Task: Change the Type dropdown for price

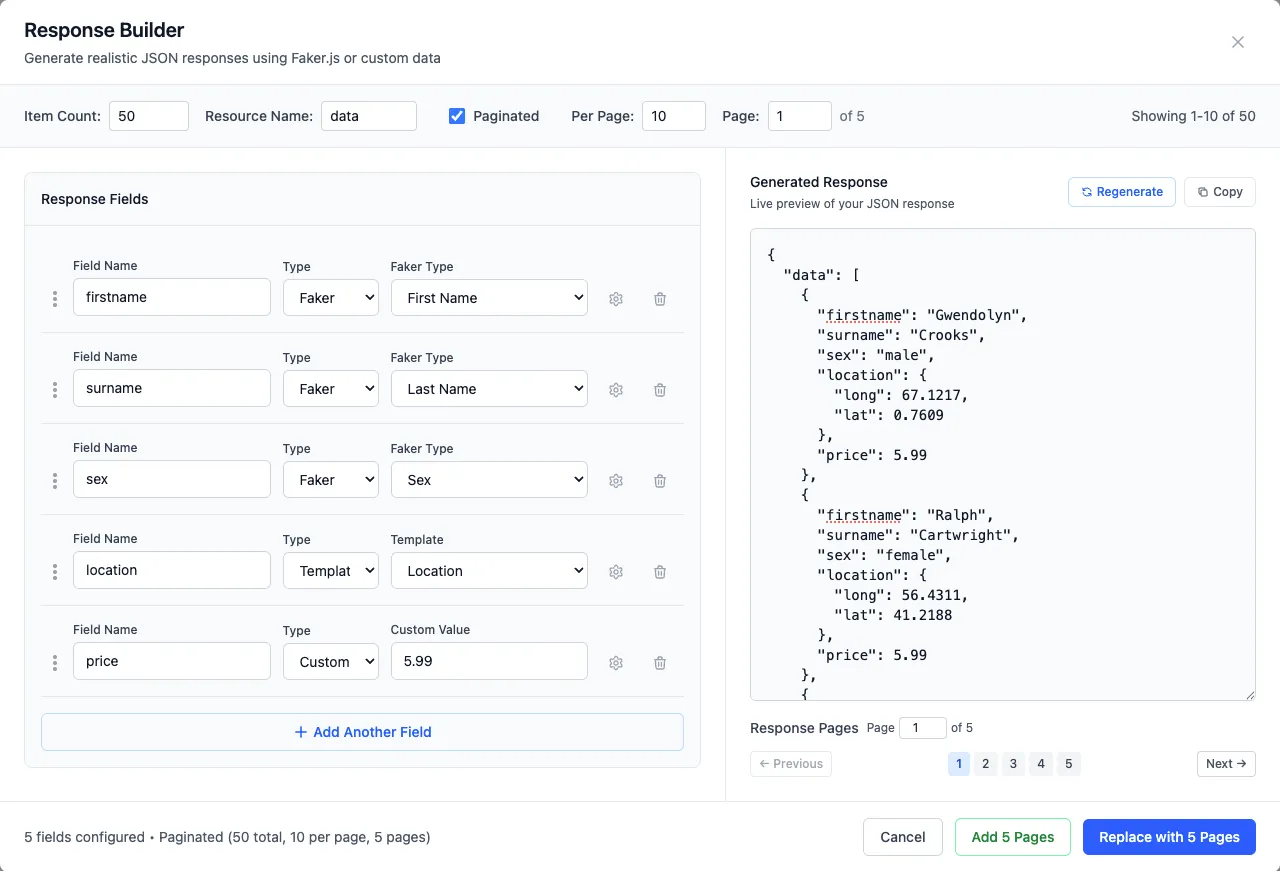Action: 330,661
